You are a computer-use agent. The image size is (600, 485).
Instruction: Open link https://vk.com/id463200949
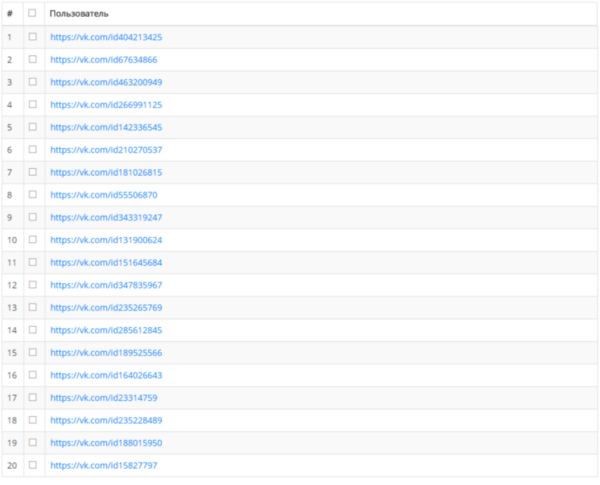(x=106, y=82)
